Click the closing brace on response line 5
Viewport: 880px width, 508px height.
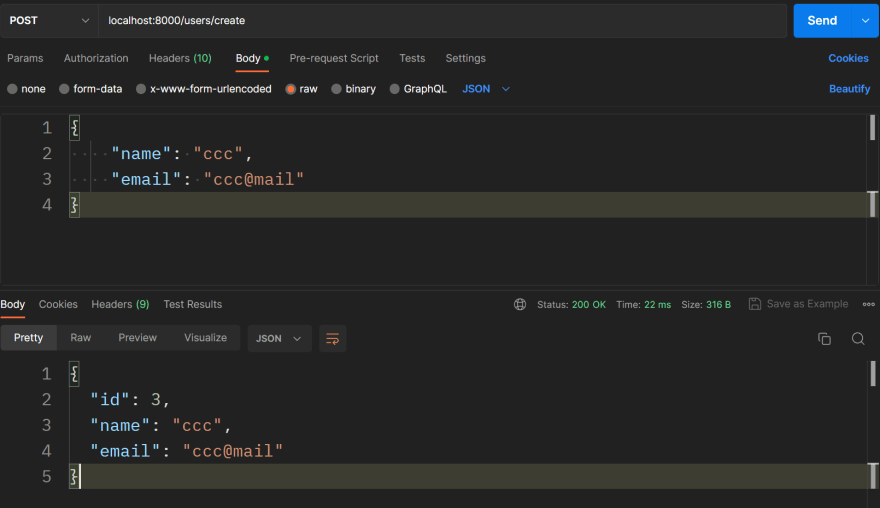[74, 477]
